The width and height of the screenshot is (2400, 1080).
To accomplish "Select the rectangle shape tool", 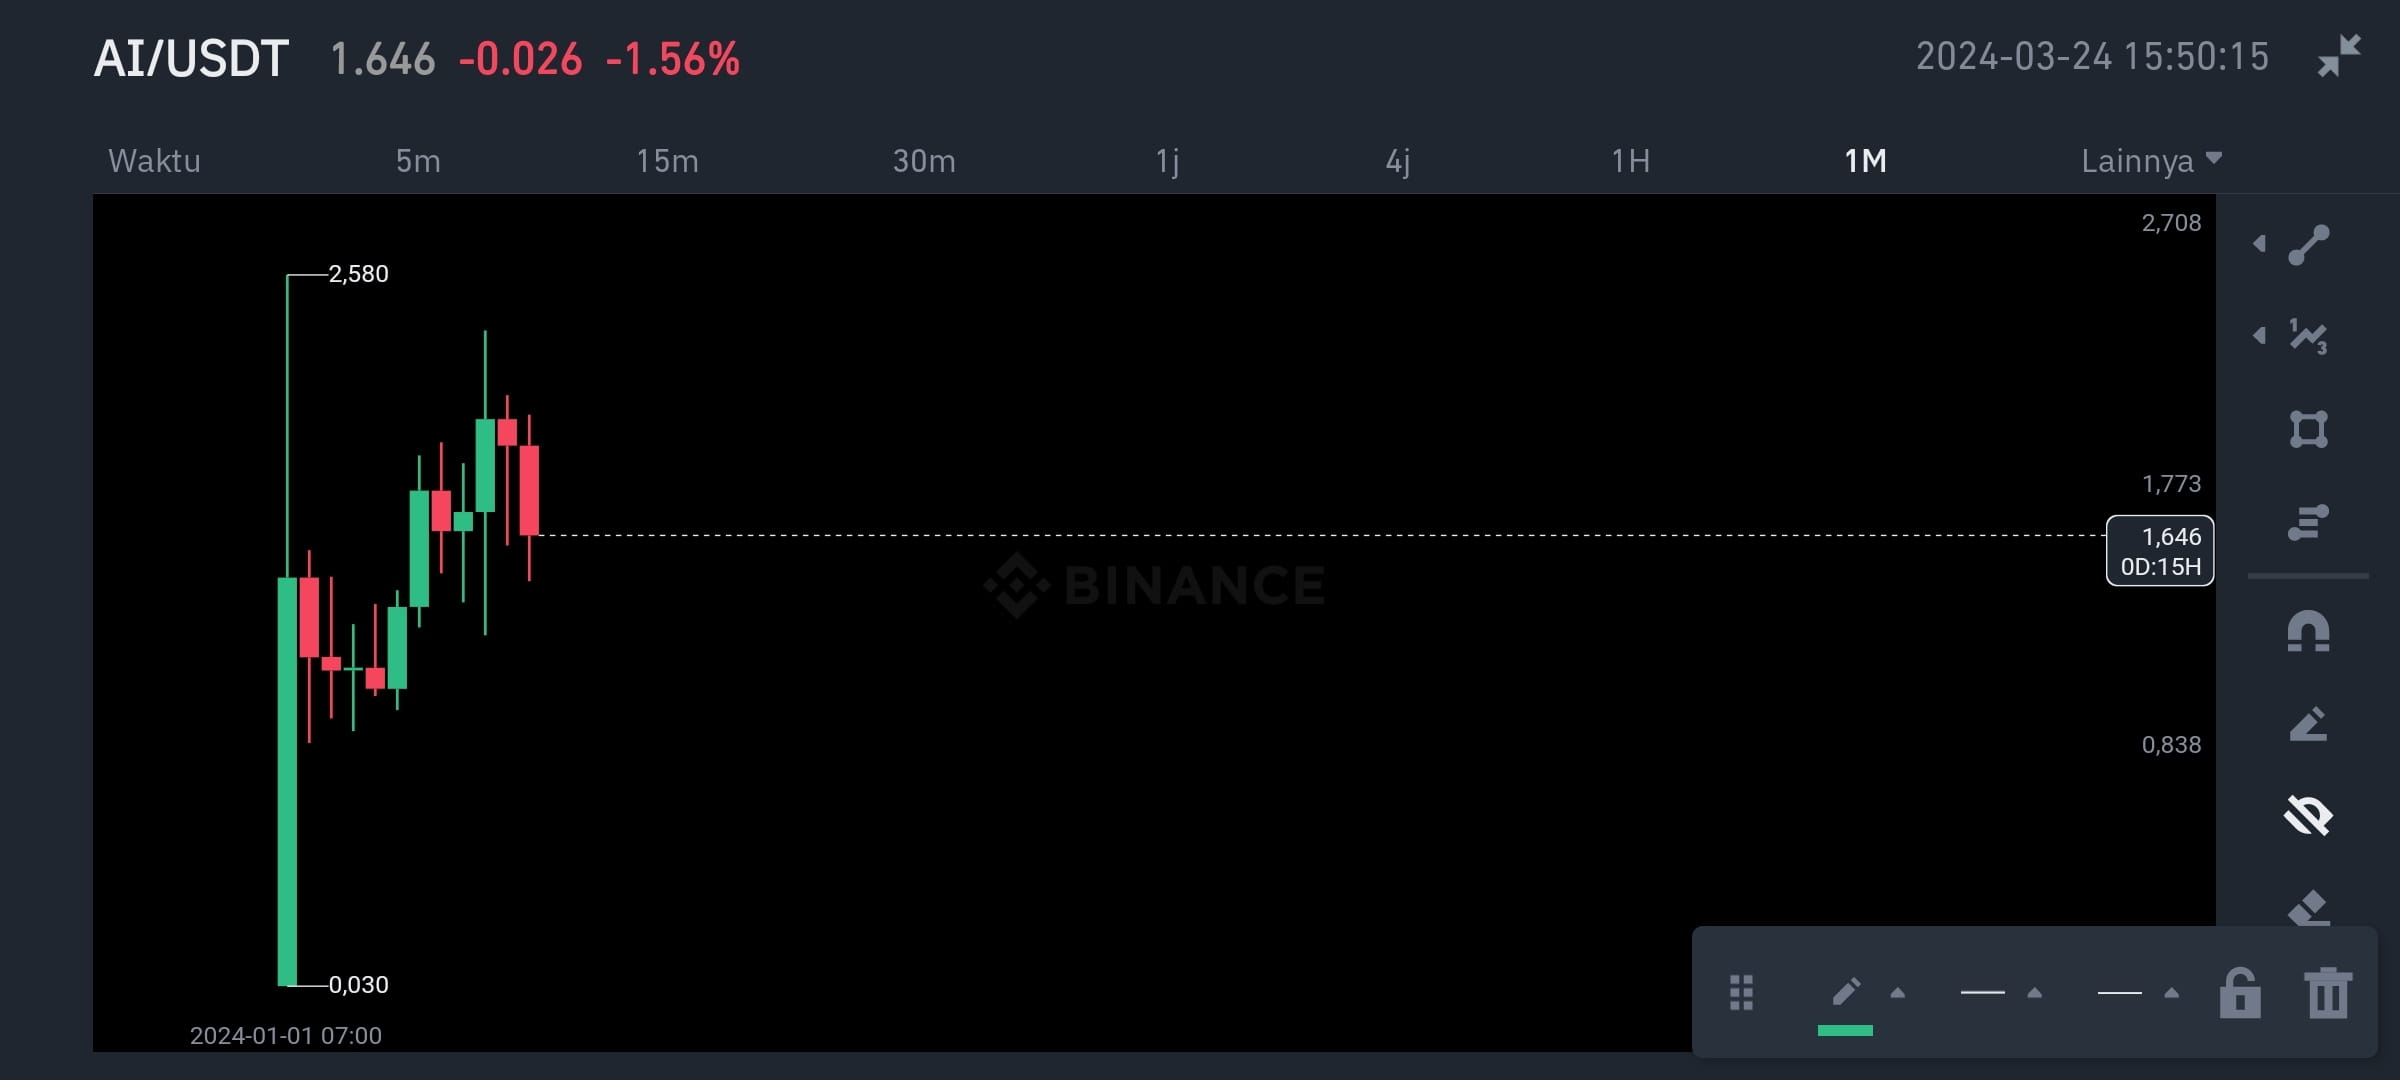I will (x=2309, y=429).
